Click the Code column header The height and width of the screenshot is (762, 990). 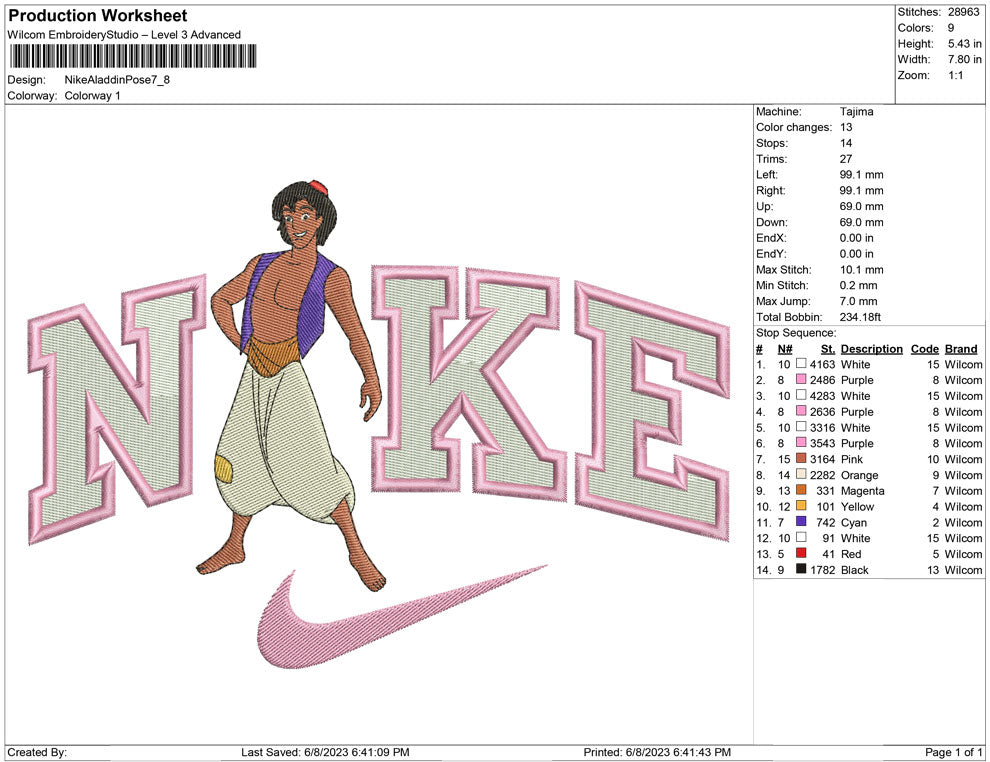pyautogui.click(x=924, y=349)
